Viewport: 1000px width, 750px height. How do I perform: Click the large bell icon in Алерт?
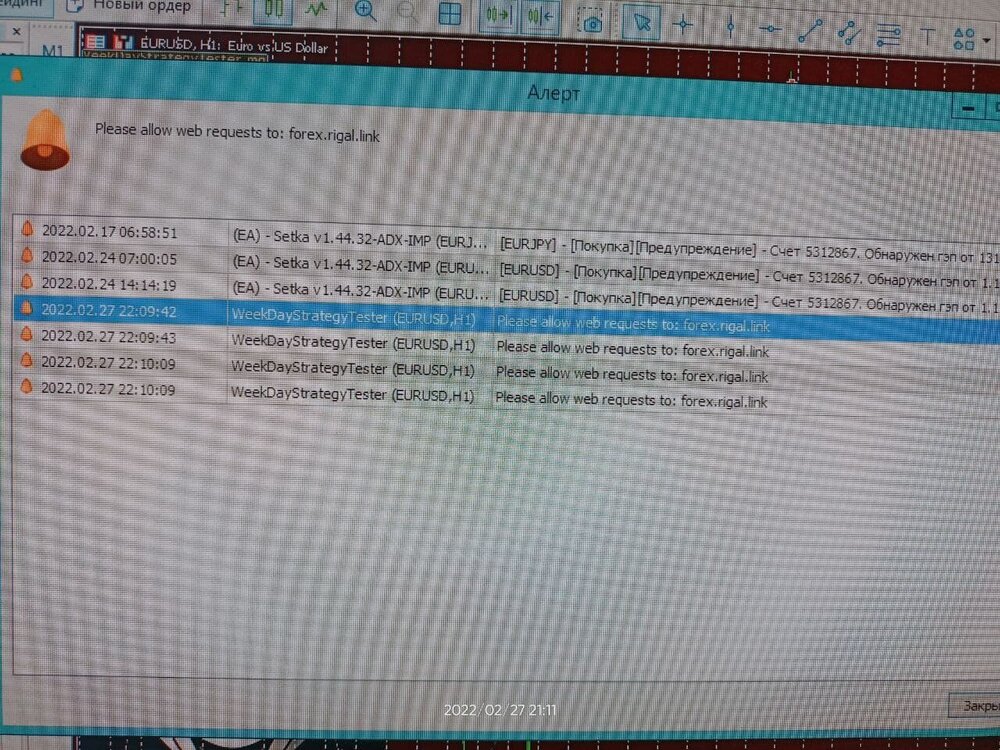click(45, 140)
